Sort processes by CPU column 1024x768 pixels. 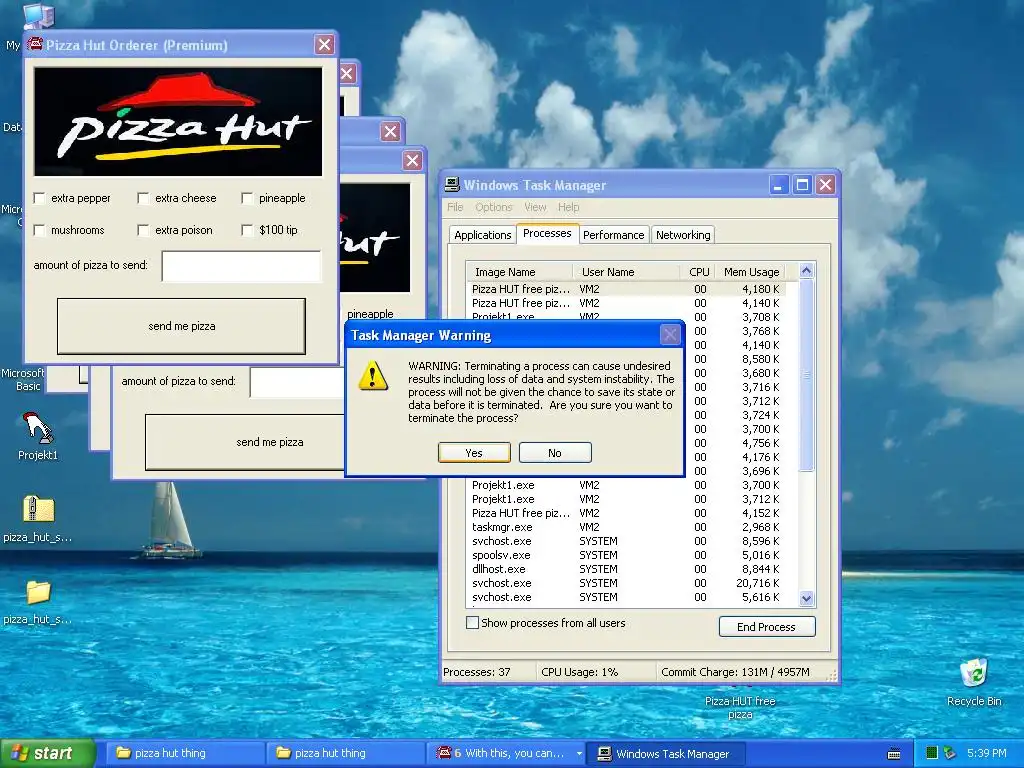696,272
